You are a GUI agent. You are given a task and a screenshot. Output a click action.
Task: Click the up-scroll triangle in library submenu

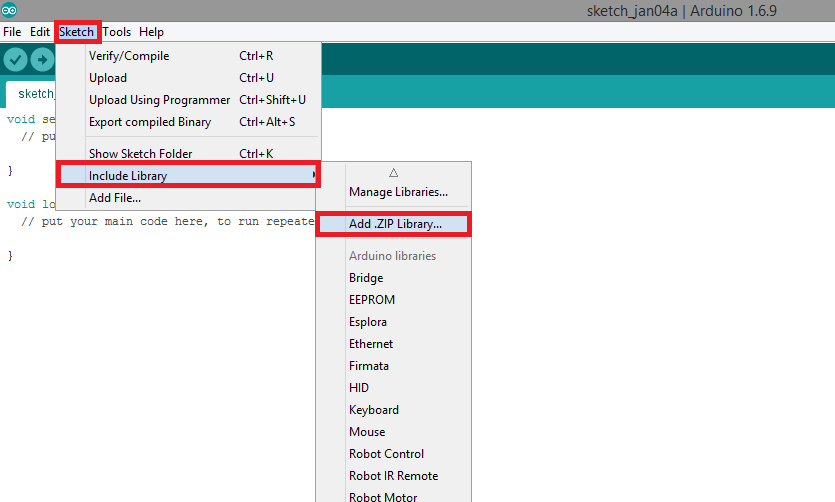click(394, 173)
